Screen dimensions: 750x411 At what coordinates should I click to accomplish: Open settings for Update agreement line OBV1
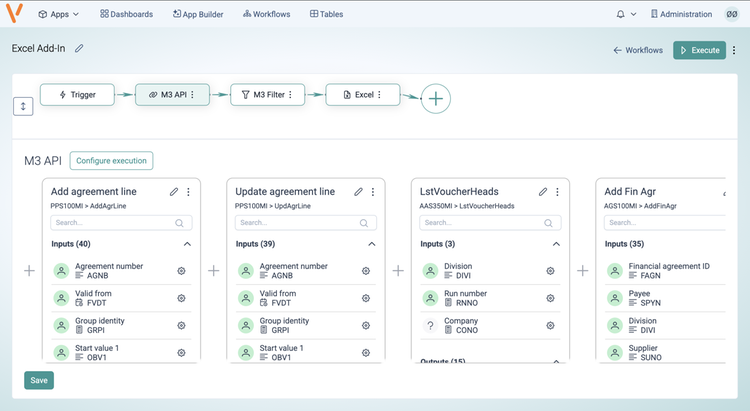(x=366, y=353)
